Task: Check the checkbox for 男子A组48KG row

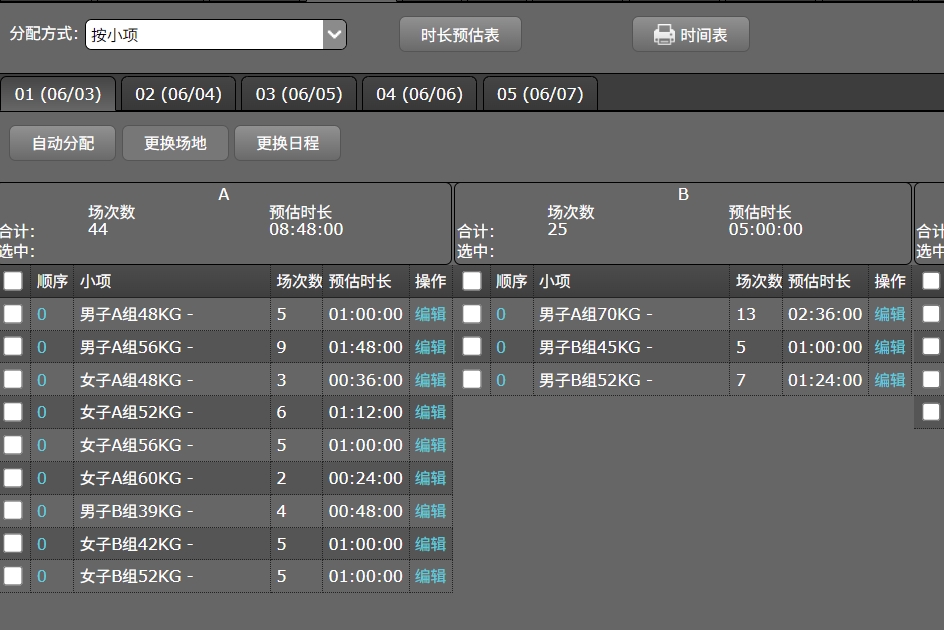Action: pos(13,314)
